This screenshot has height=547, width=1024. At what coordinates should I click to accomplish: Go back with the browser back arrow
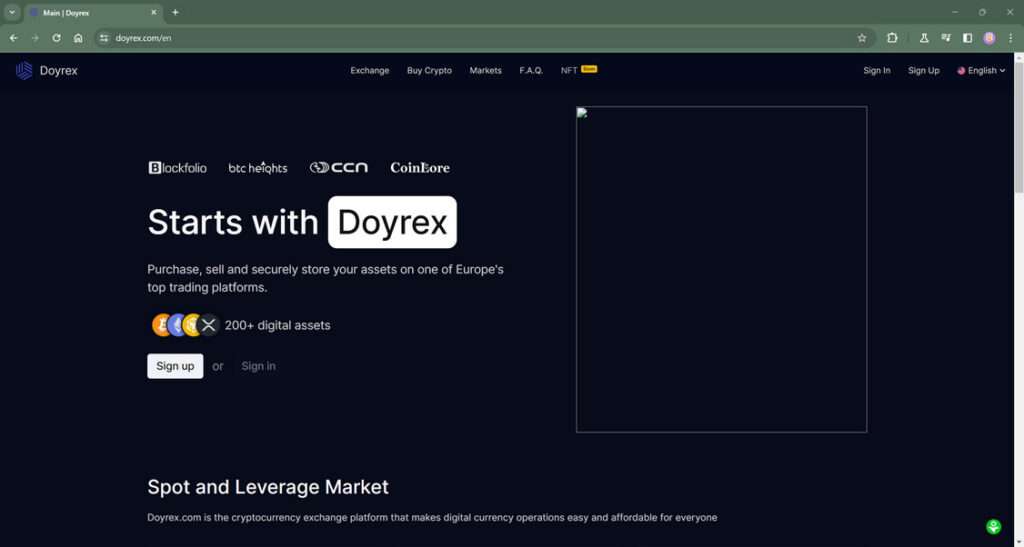coord(14,38)
